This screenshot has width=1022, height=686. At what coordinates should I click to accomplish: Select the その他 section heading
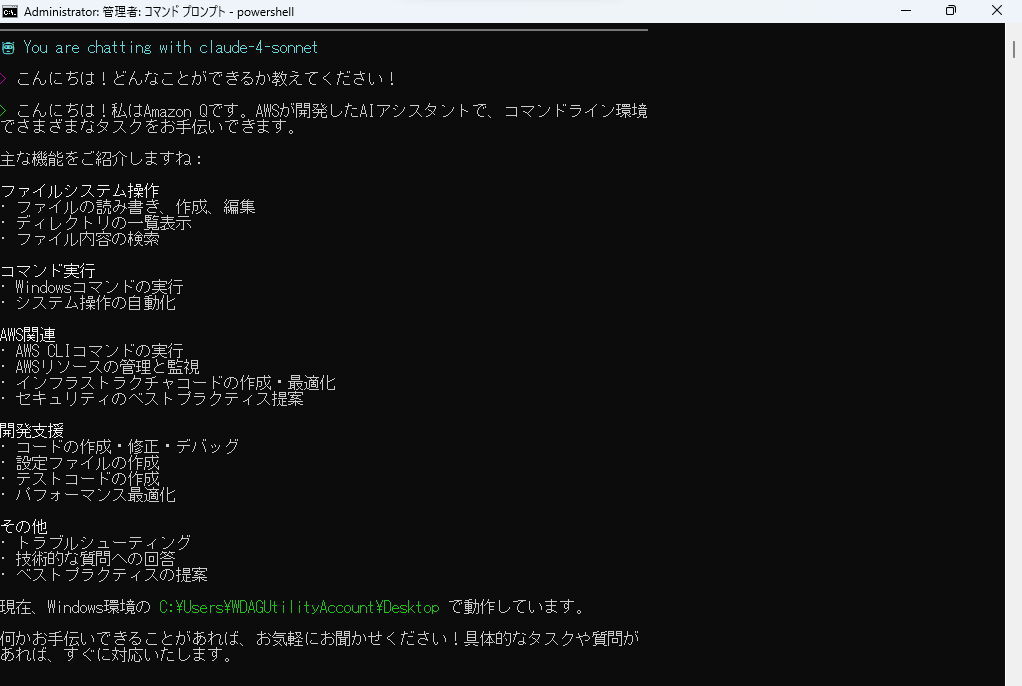23,525
